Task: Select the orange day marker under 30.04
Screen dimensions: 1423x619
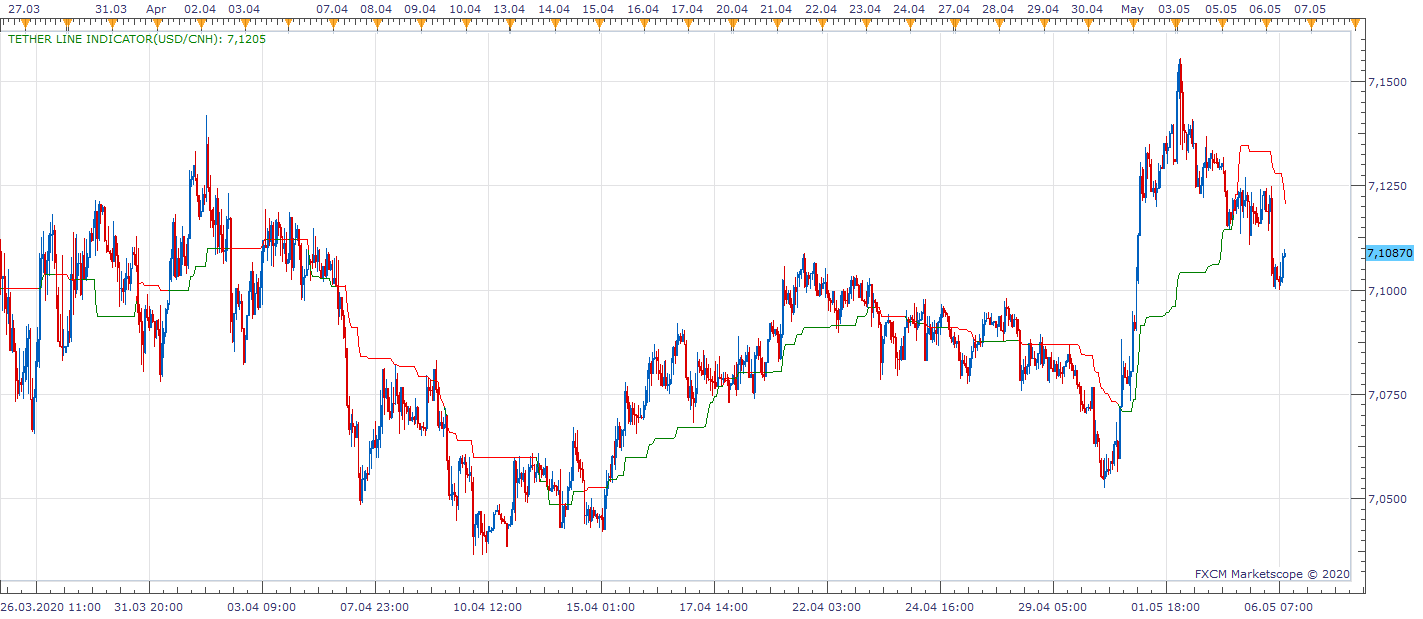Action: (x=1088, y=23)
